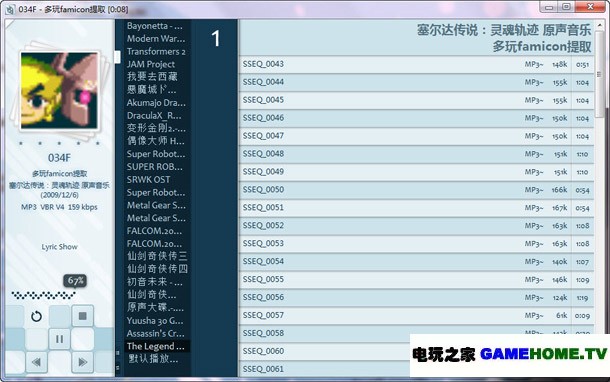Image resolution: width=610 pixels, height=382 pixels.
Task: Adjust the dotted volume slider at 67%
Action: point(44,296)
